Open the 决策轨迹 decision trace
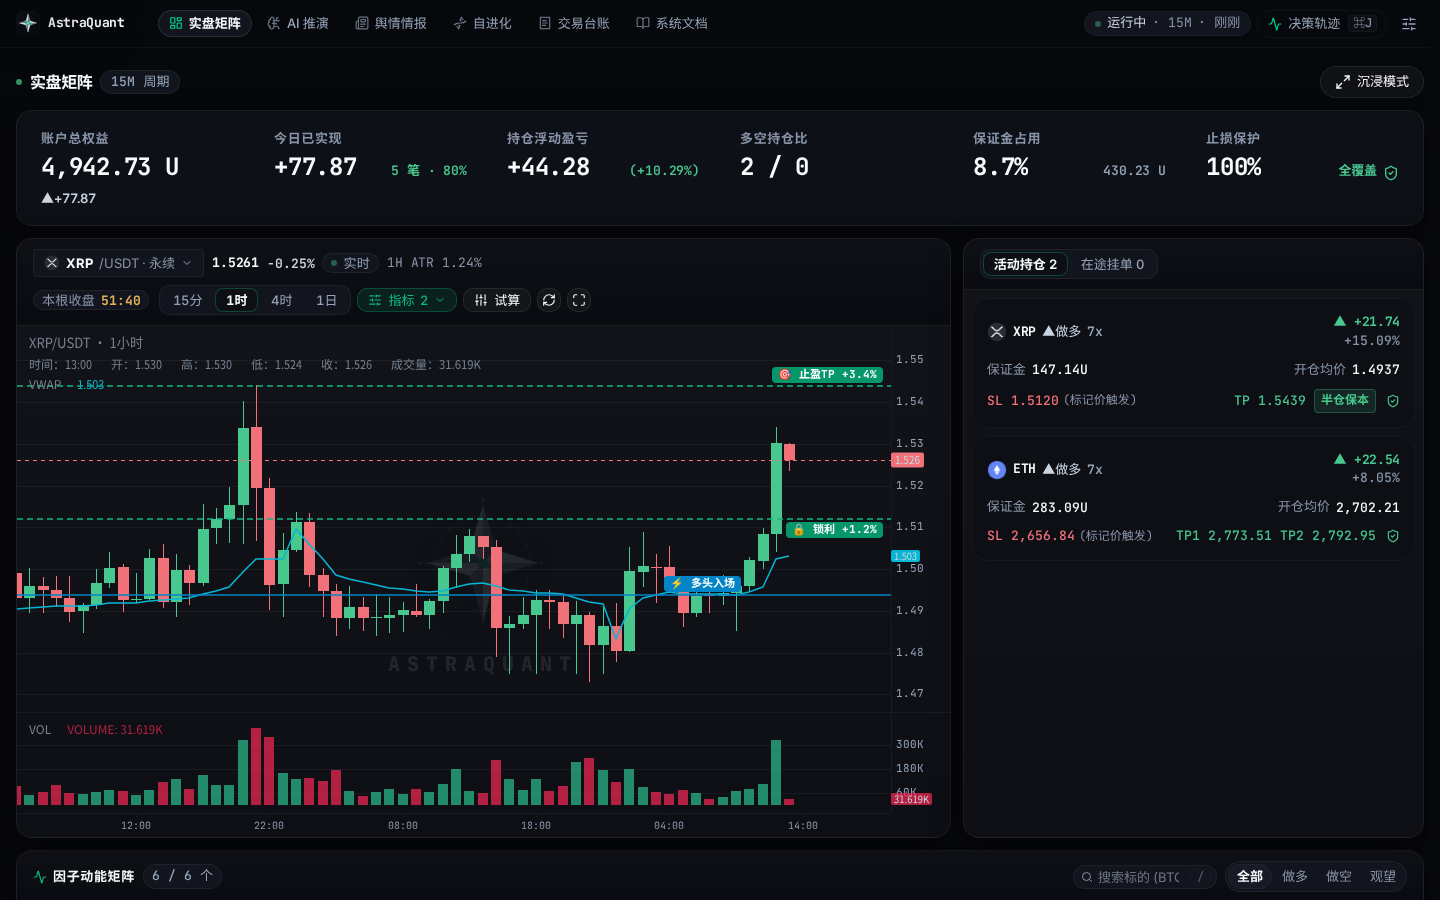This screenshot has height=900, width=1440. pos(1320,23)
